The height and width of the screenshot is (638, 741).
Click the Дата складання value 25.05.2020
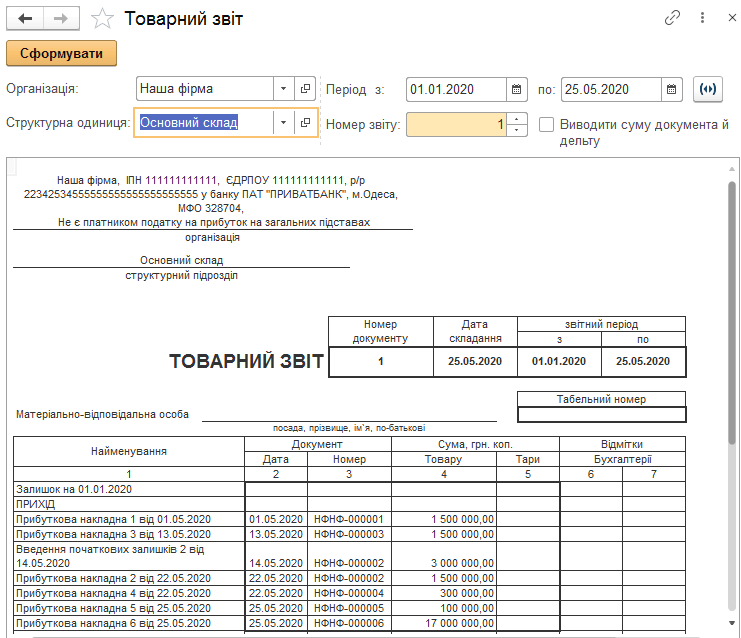tap(475, 362)
